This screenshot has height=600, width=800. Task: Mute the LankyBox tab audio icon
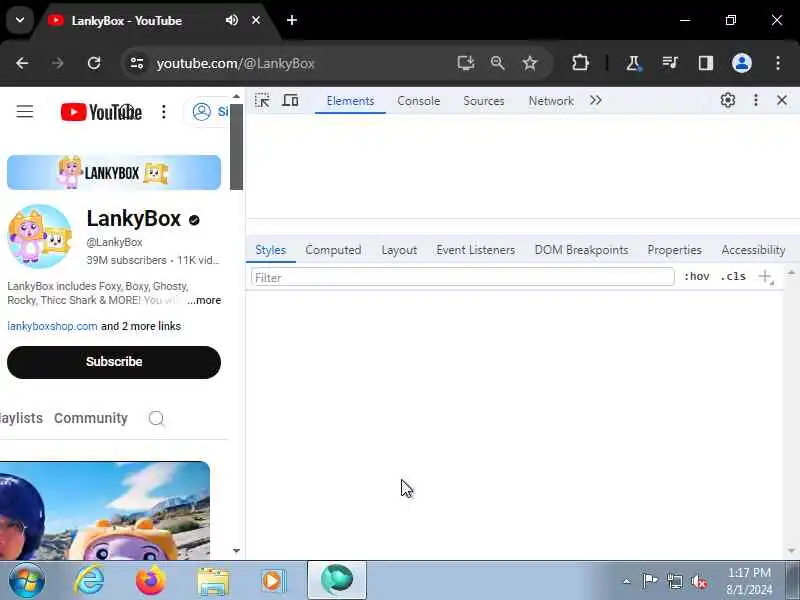[x=232, y=20]
